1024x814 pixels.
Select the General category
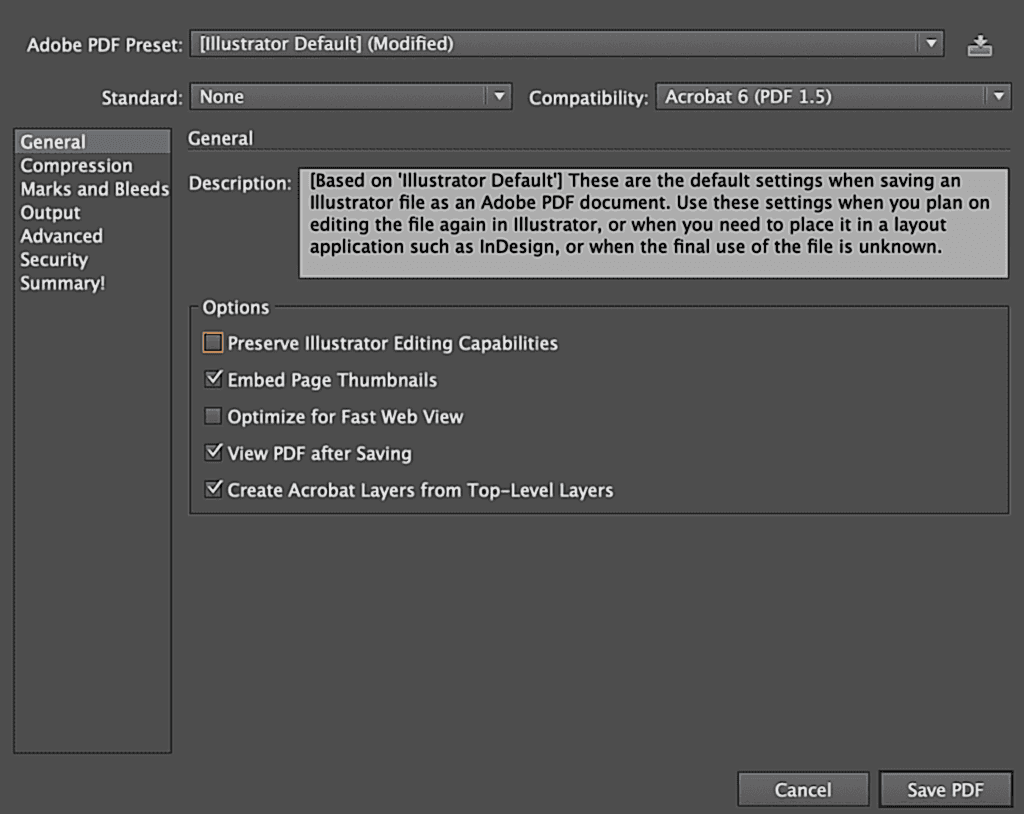93,142
